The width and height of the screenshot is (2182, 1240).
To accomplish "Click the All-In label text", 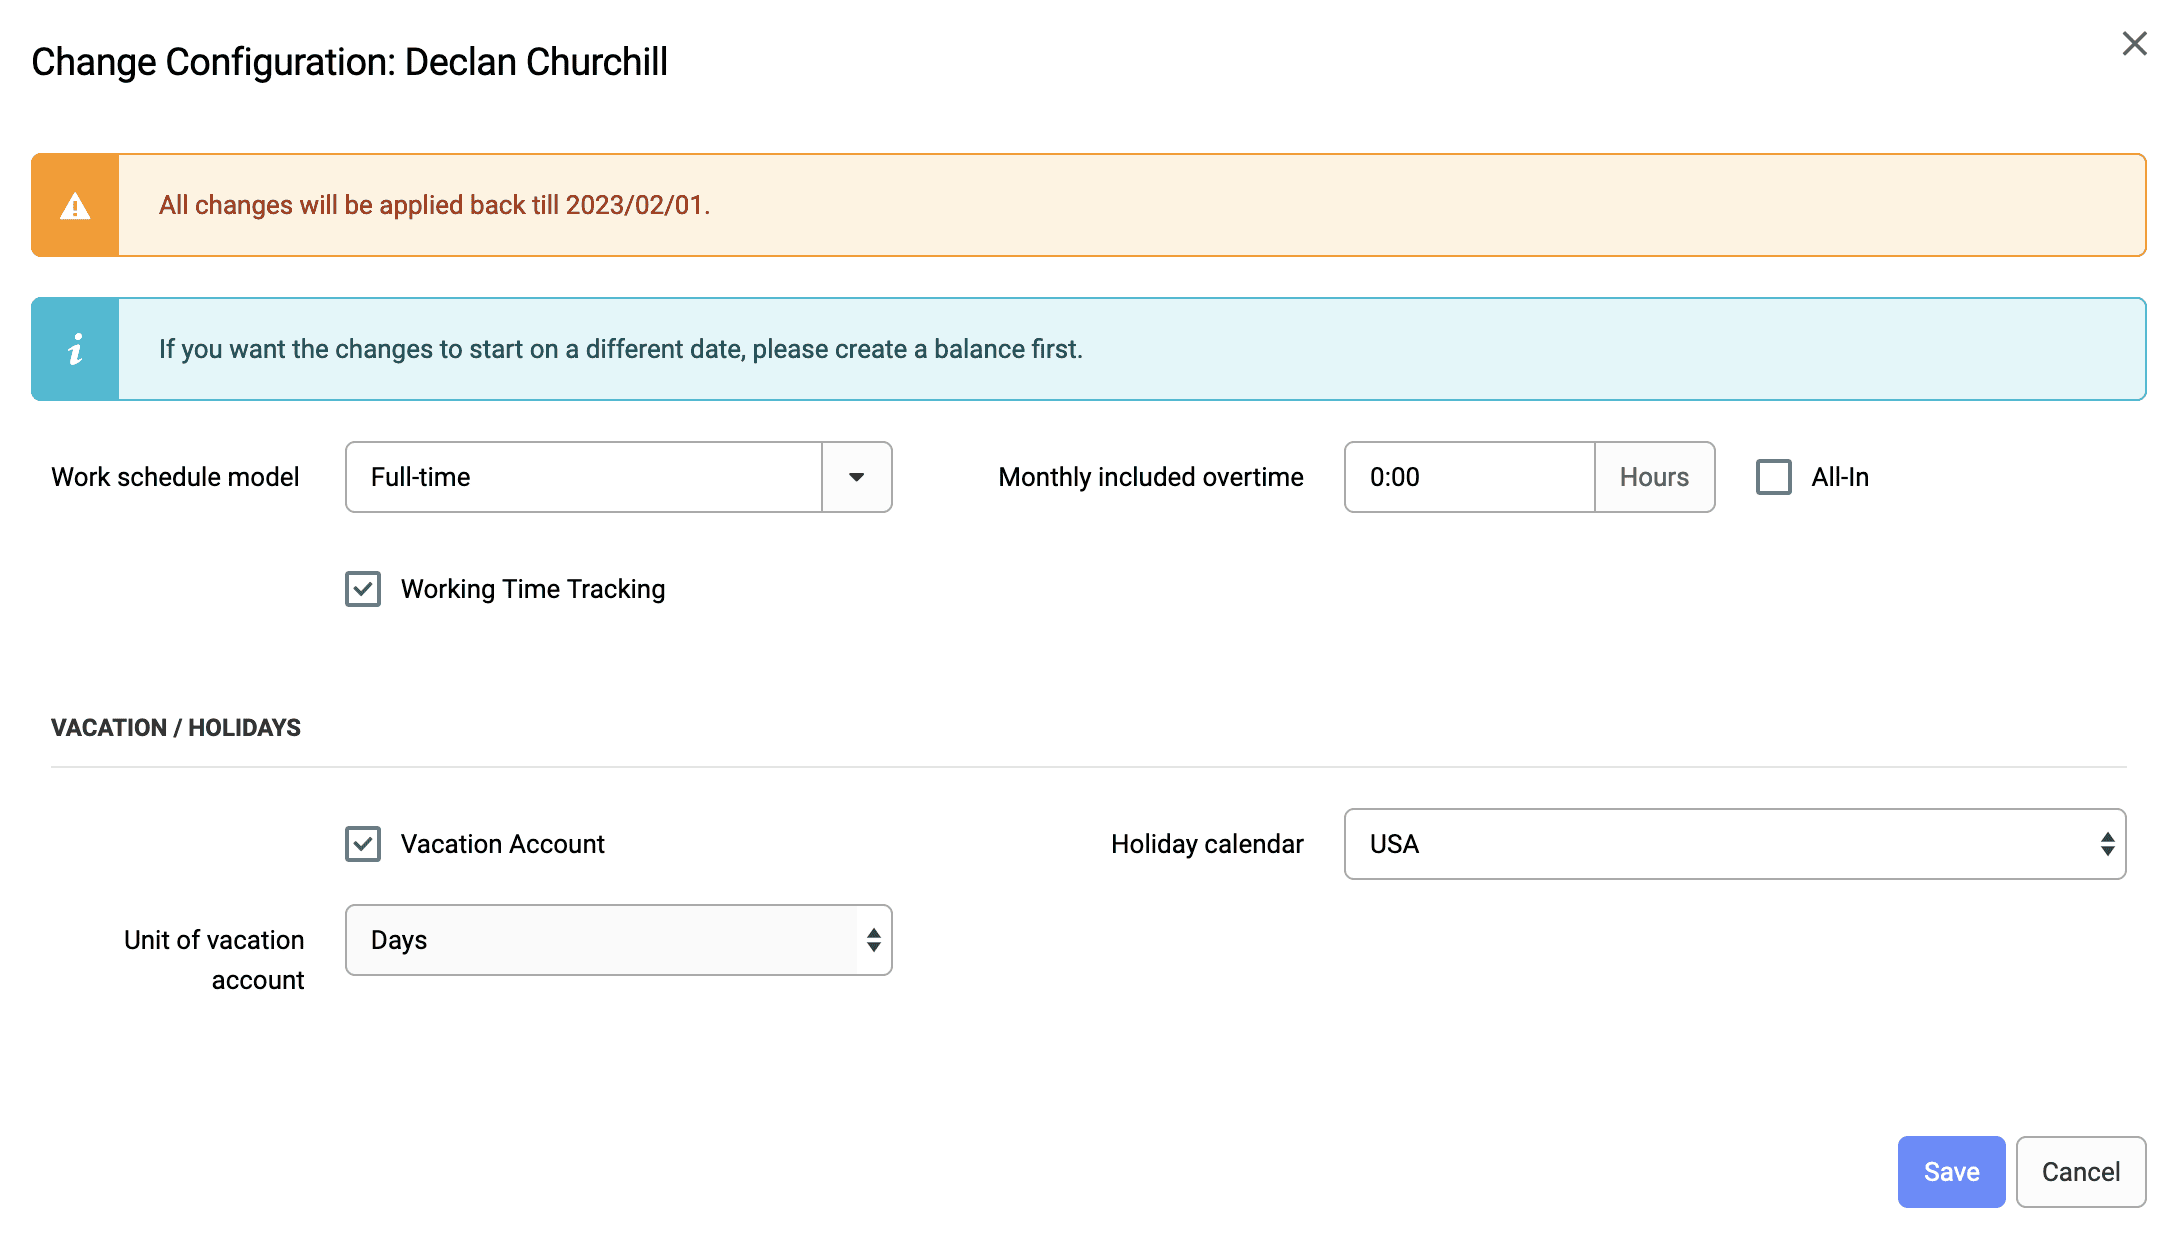I will pos(1840,477).
